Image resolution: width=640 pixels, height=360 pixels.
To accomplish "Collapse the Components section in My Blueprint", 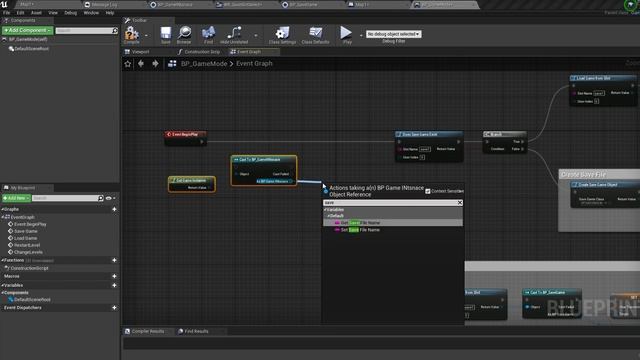I will pyautogui.click(x=2, y=293).
